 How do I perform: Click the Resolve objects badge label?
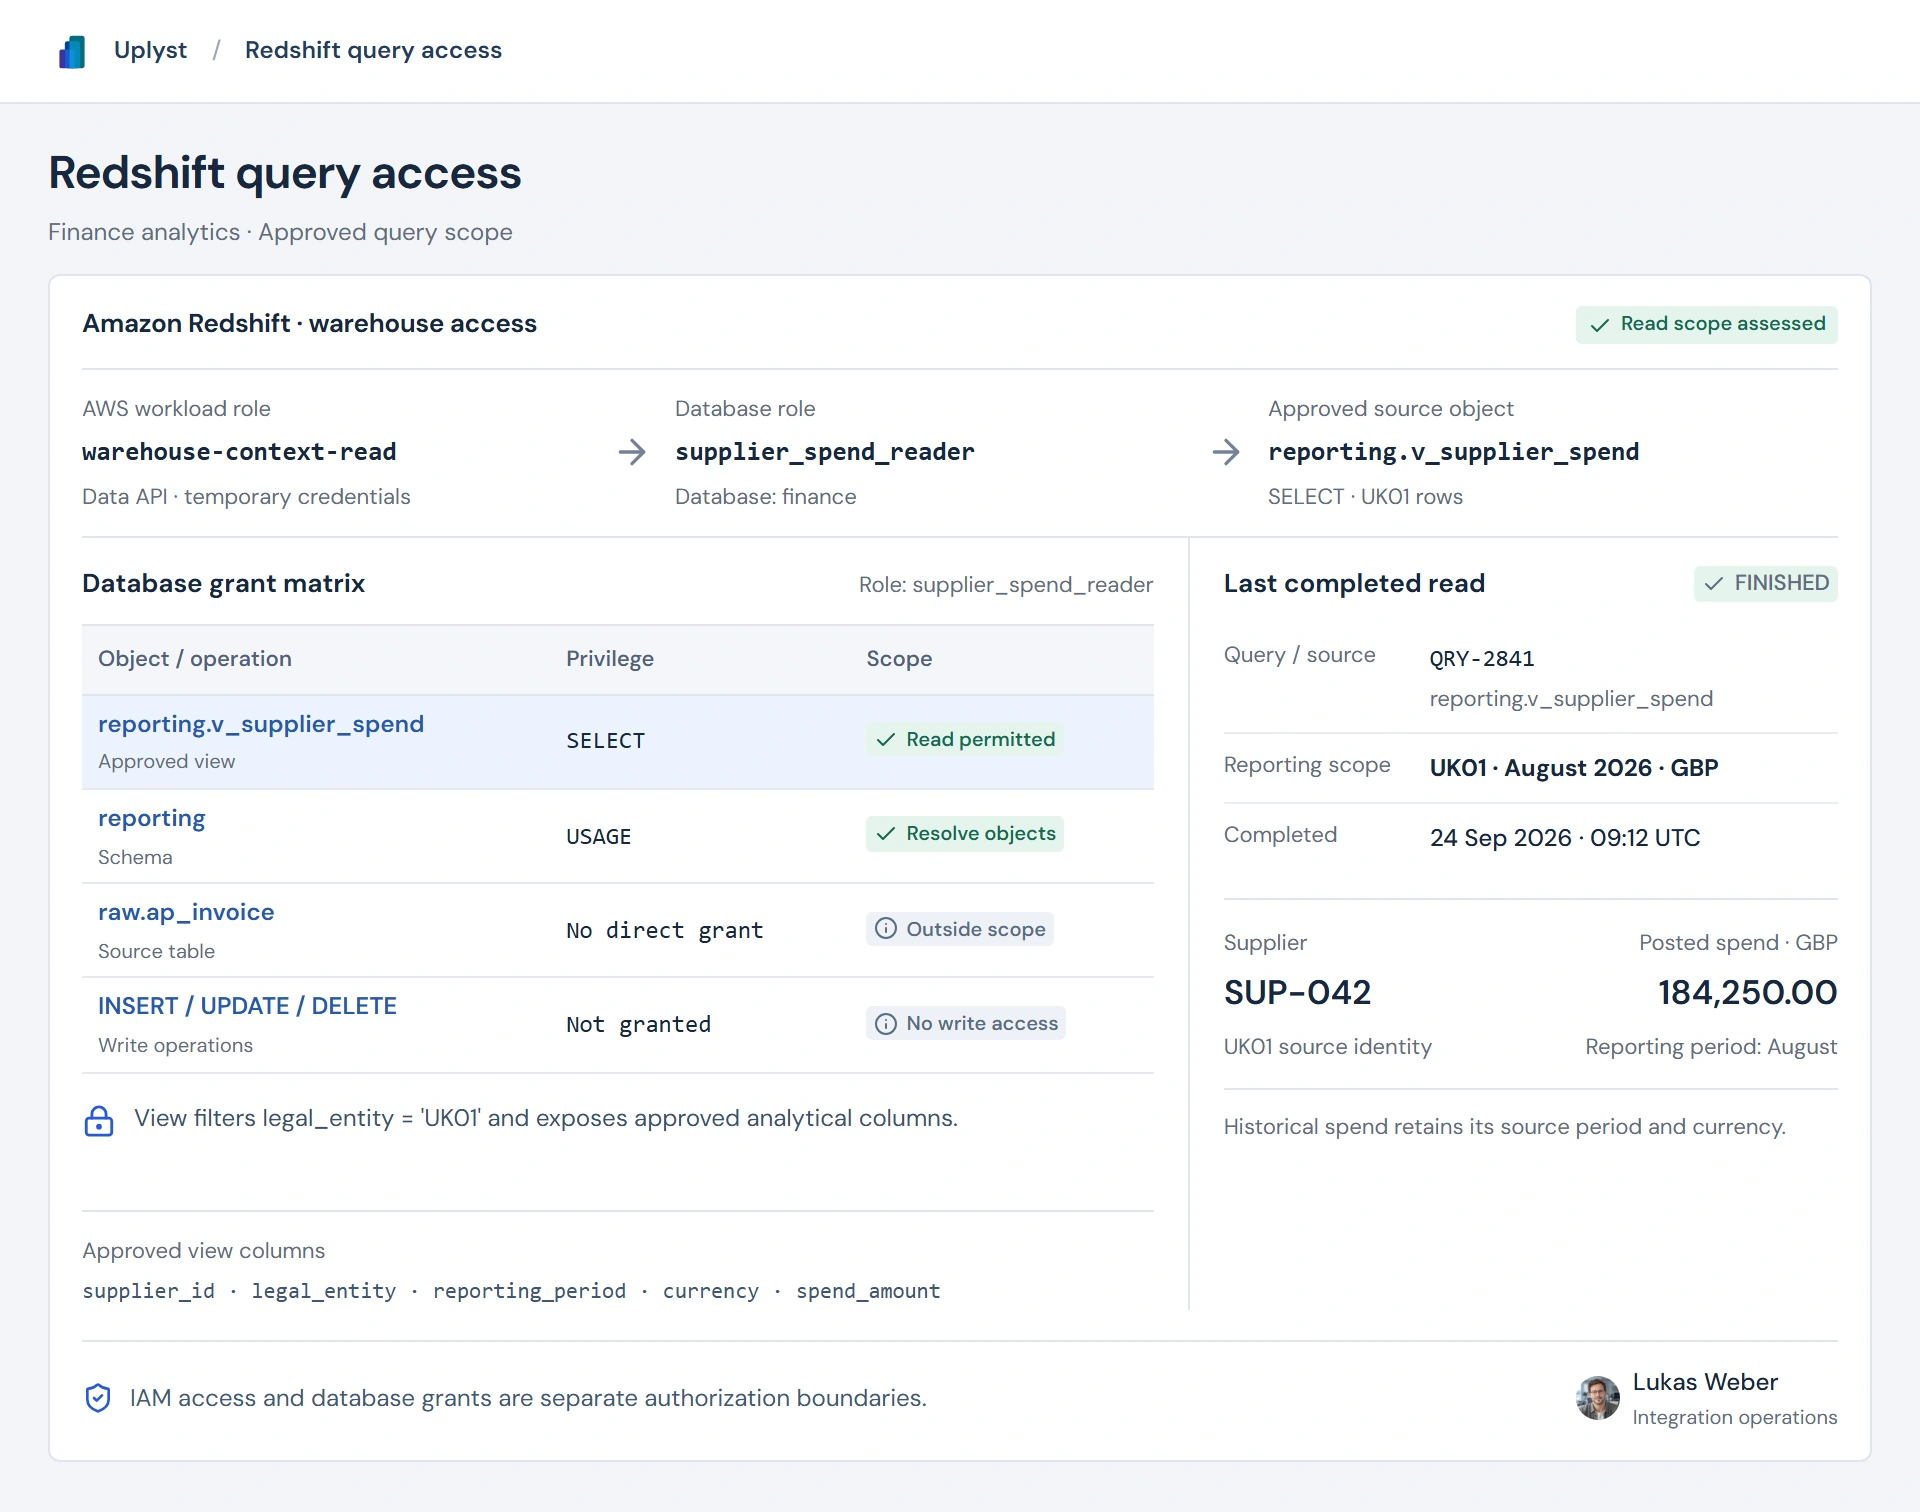coord(980,834)
